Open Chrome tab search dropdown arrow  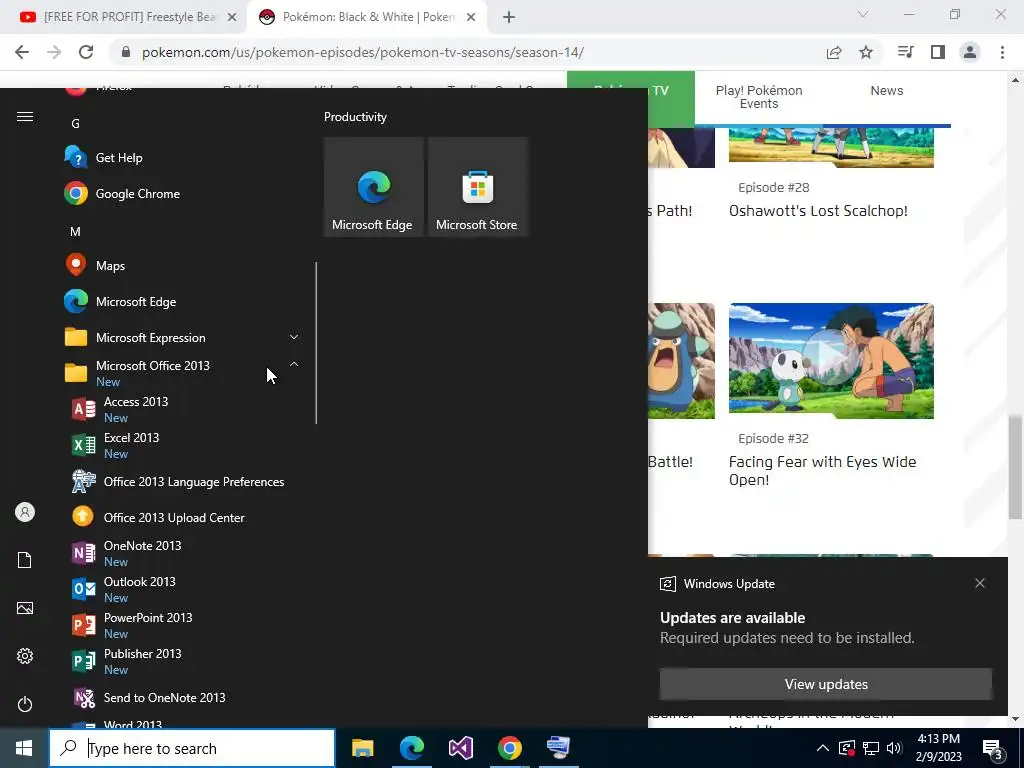coord(863,14)
